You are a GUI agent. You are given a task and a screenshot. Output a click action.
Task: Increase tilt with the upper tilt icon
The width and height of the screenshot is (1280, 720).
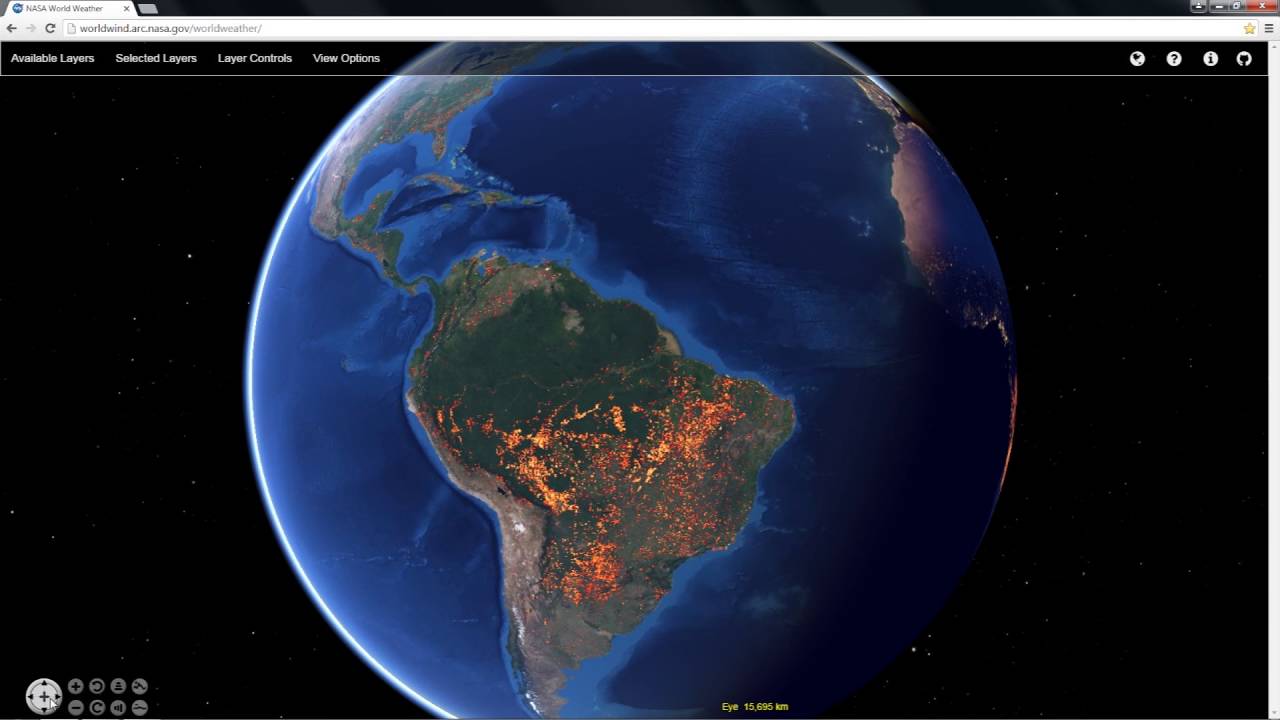[118, 686]
